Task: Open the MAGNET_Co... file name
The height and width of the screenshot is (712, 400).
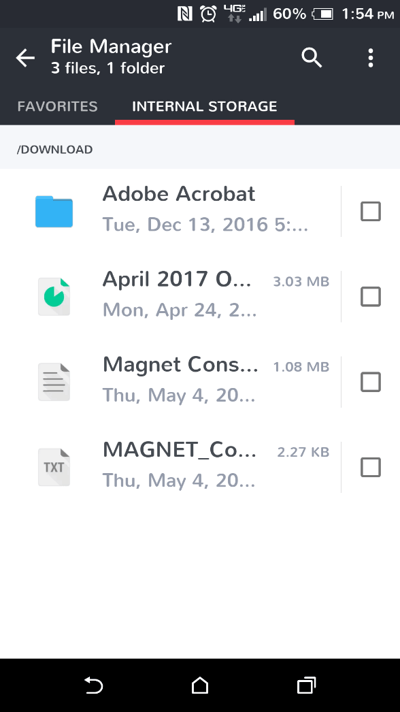Action: [x=180, y=450]
